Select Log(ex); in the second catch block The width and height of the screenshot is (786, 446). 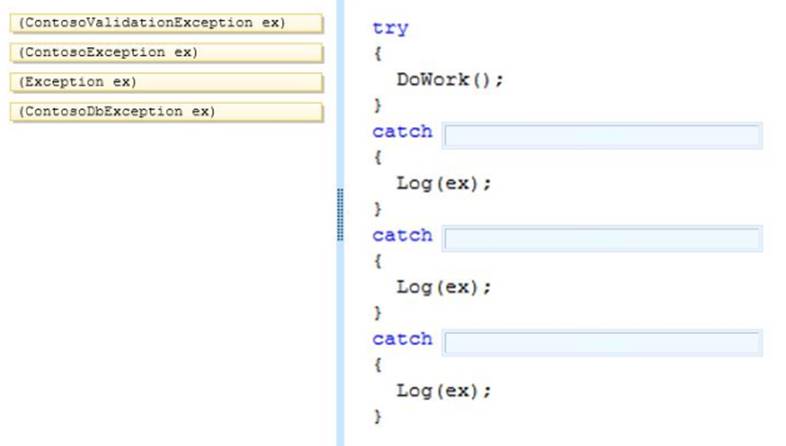[x=444, y=288]
